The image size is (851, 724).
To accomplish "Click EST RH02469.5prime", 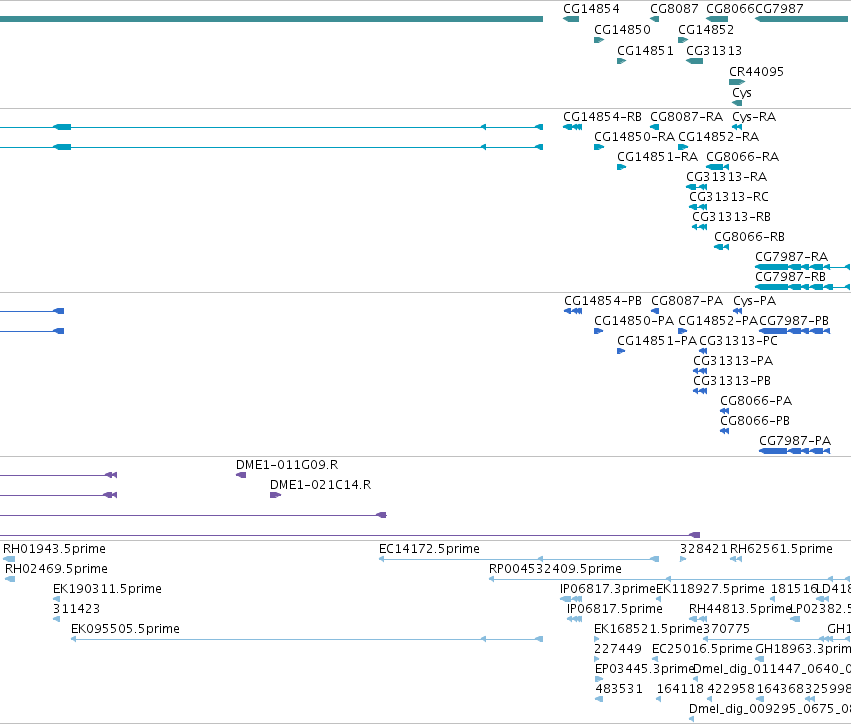I will (56, 569).
